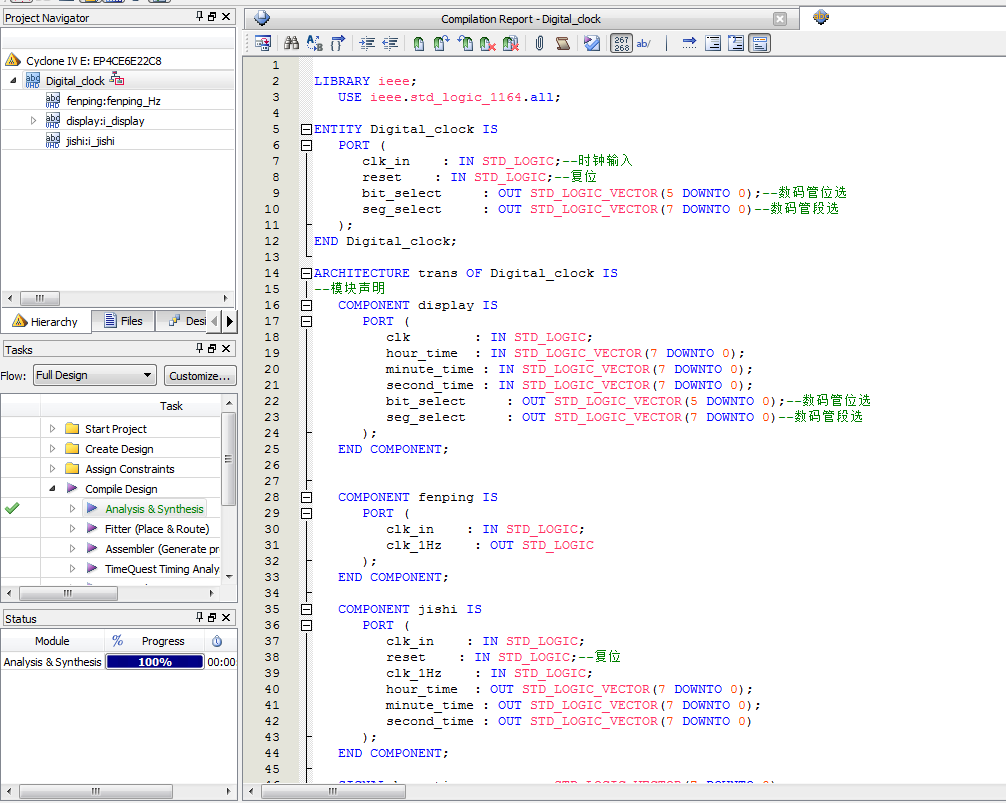Click the detach window toolbar icon

(x=263, y=43)
